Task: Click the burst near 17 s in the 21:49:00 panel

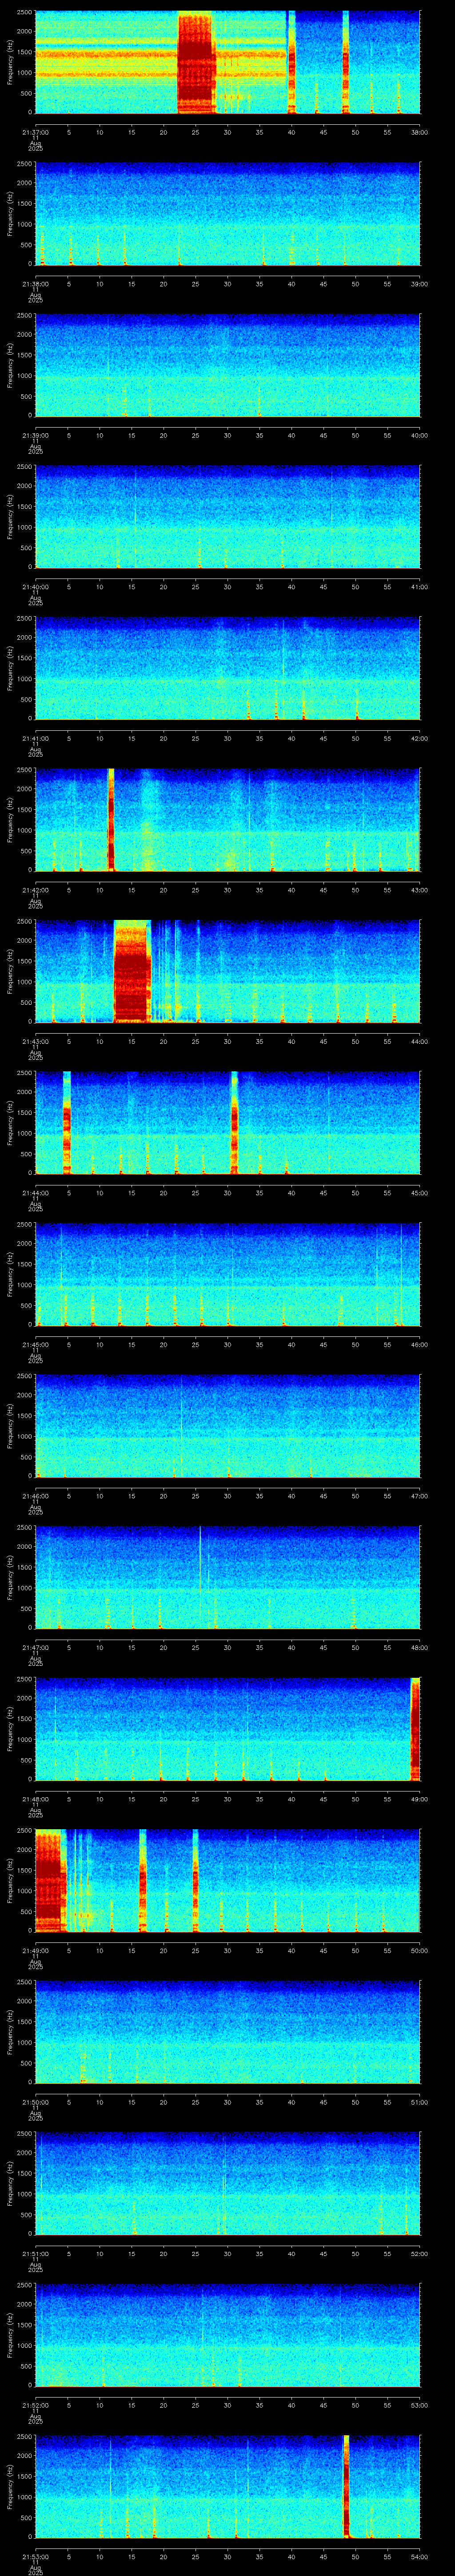Action: 143,1880
